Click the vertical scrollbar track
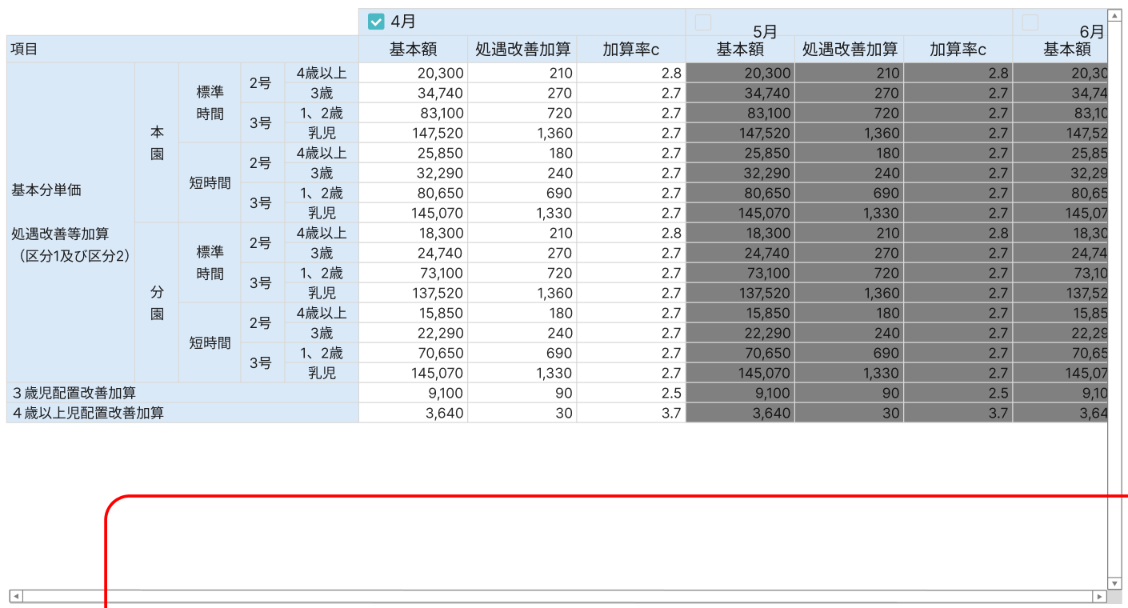The image size is (1128, 608). (1115, 300)
